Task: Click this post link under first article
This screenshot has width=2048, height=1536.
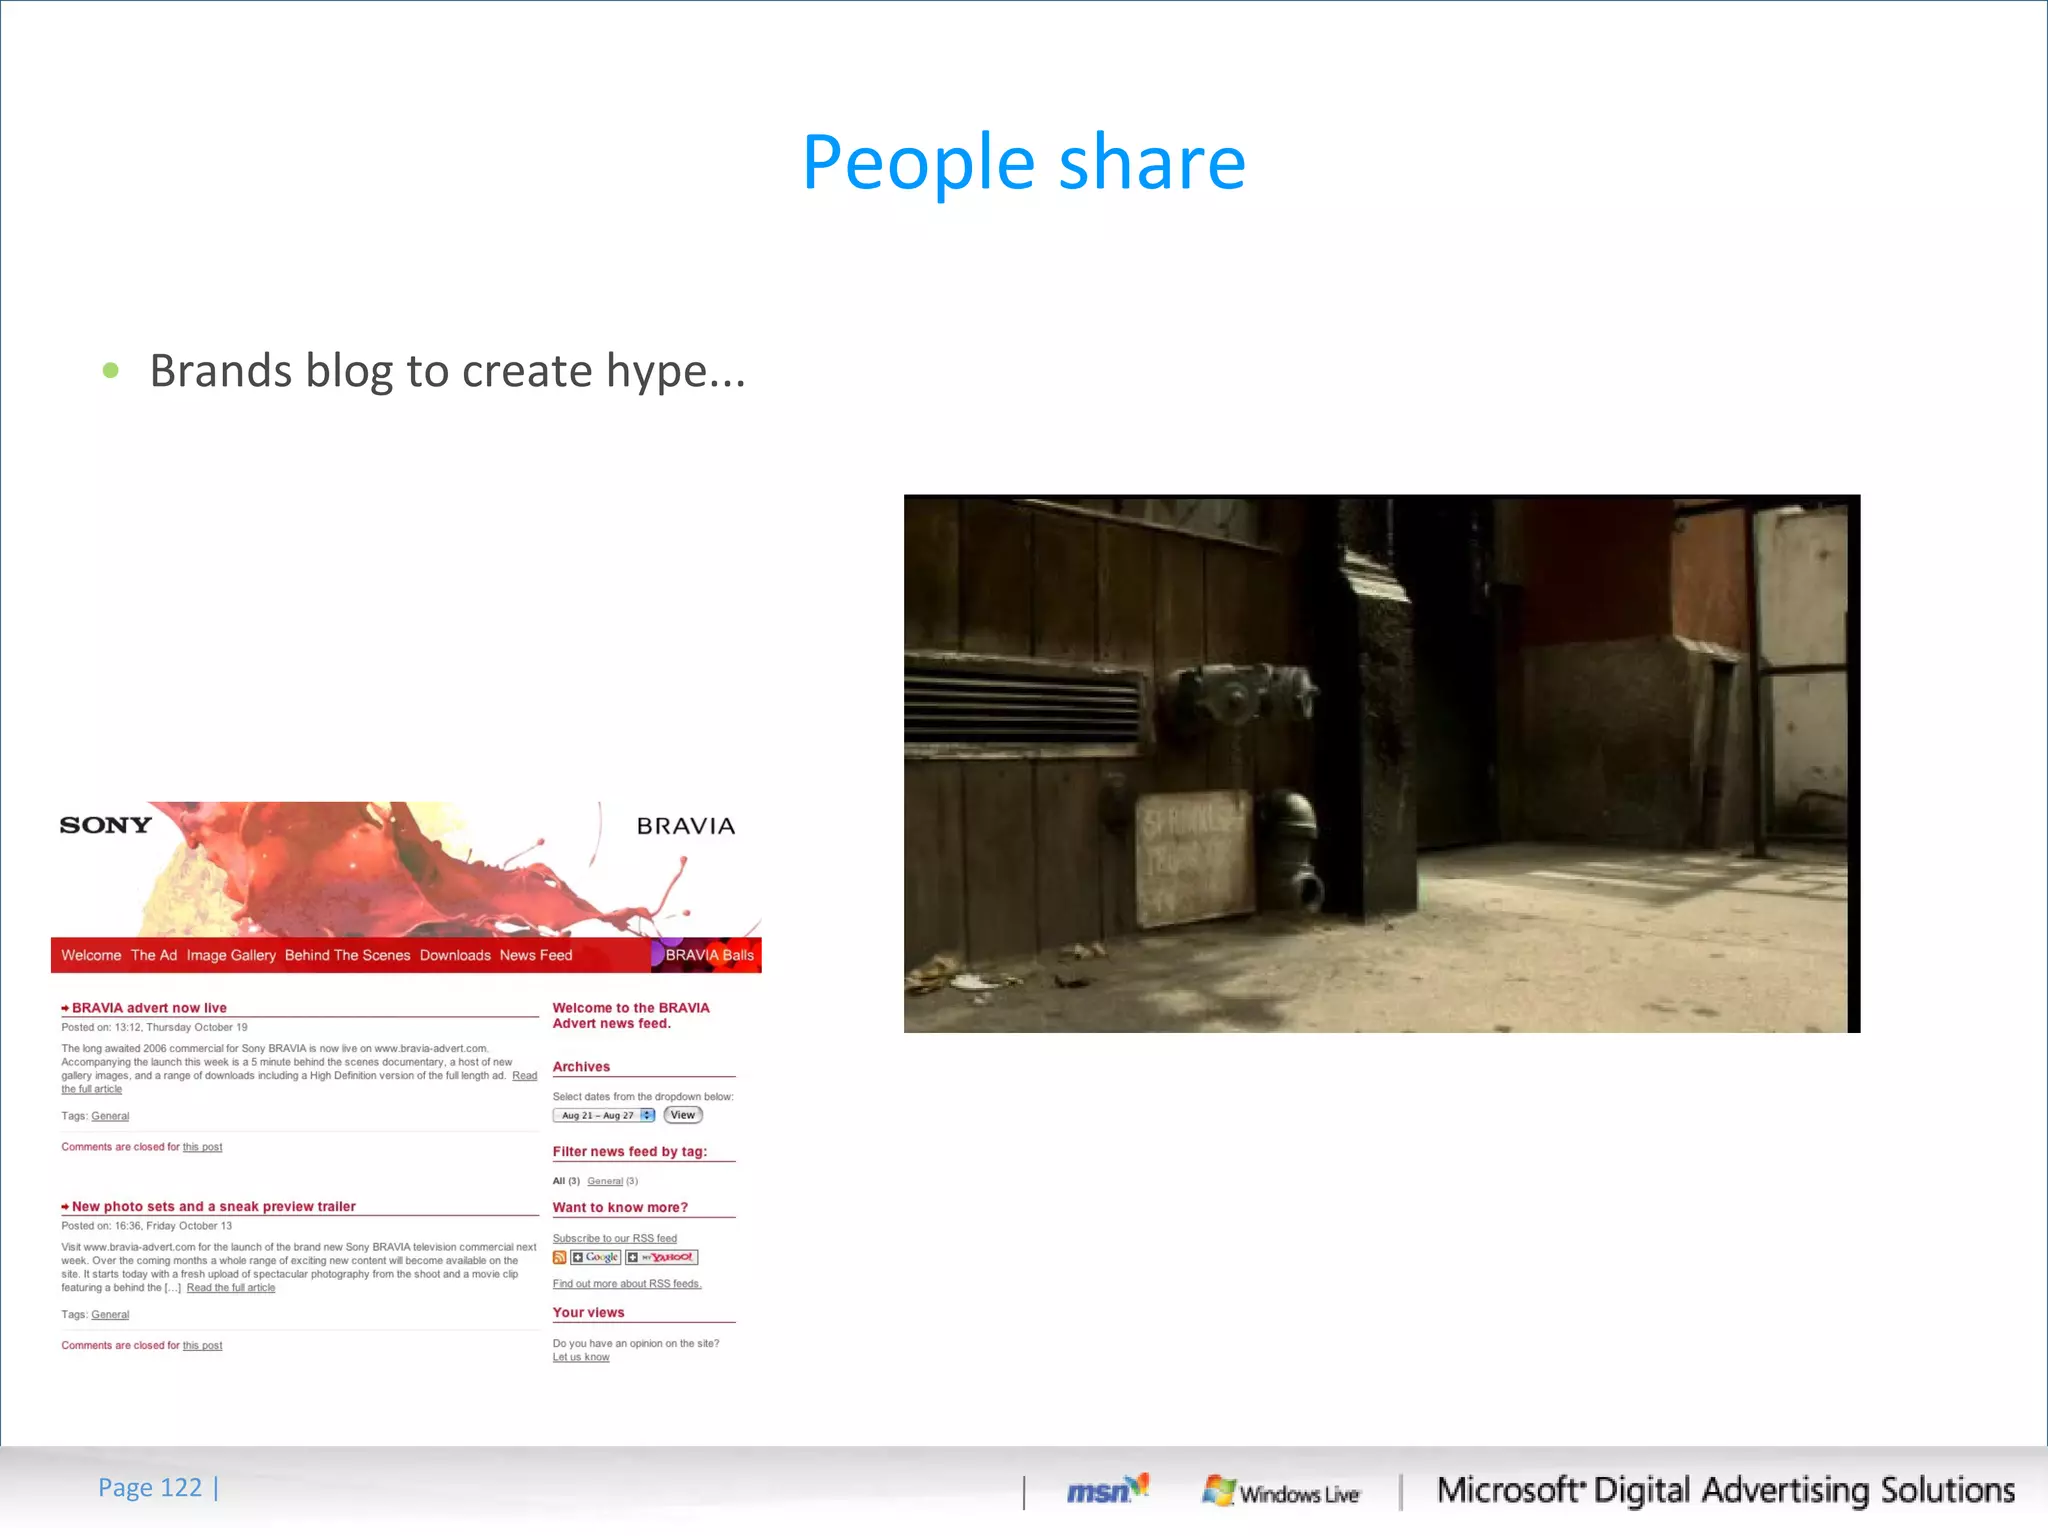Action: [202, 1147]
